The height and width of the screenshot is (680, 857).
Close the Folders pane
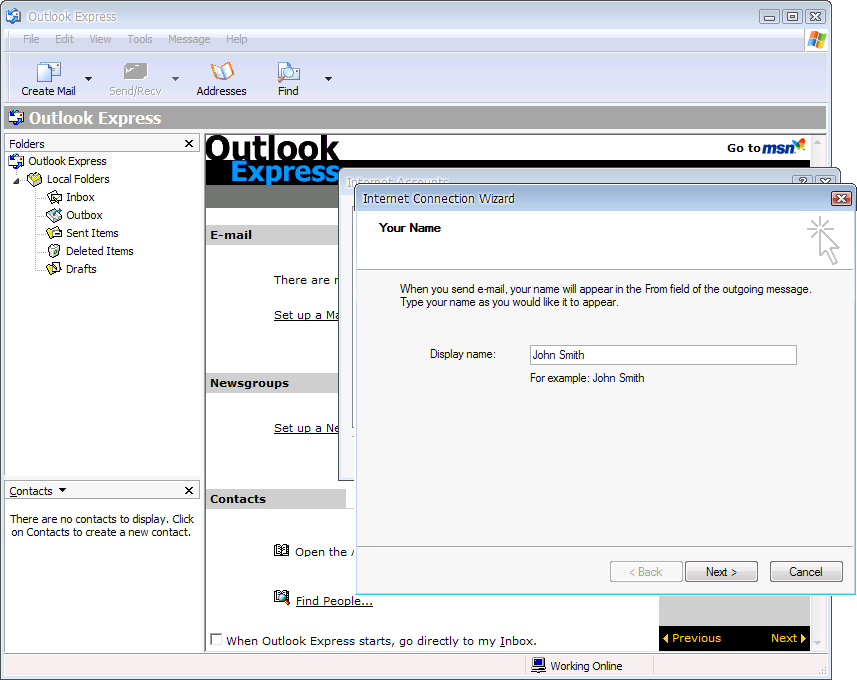(189, 144)
